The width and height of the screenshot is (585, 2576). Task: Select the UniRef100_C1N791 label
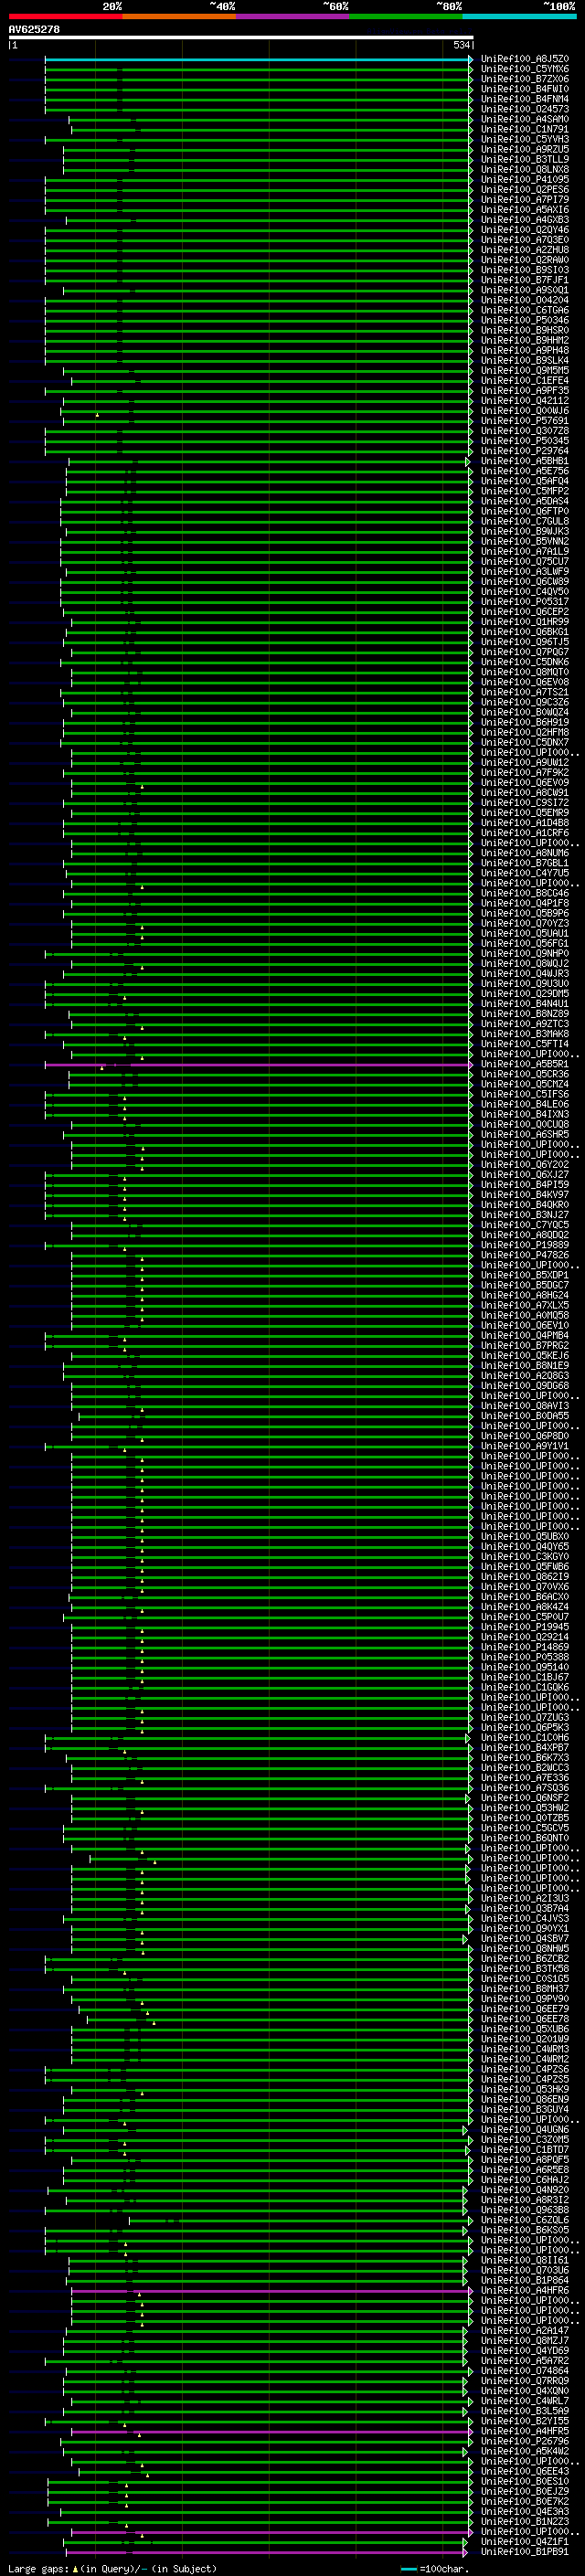[525, 129]
